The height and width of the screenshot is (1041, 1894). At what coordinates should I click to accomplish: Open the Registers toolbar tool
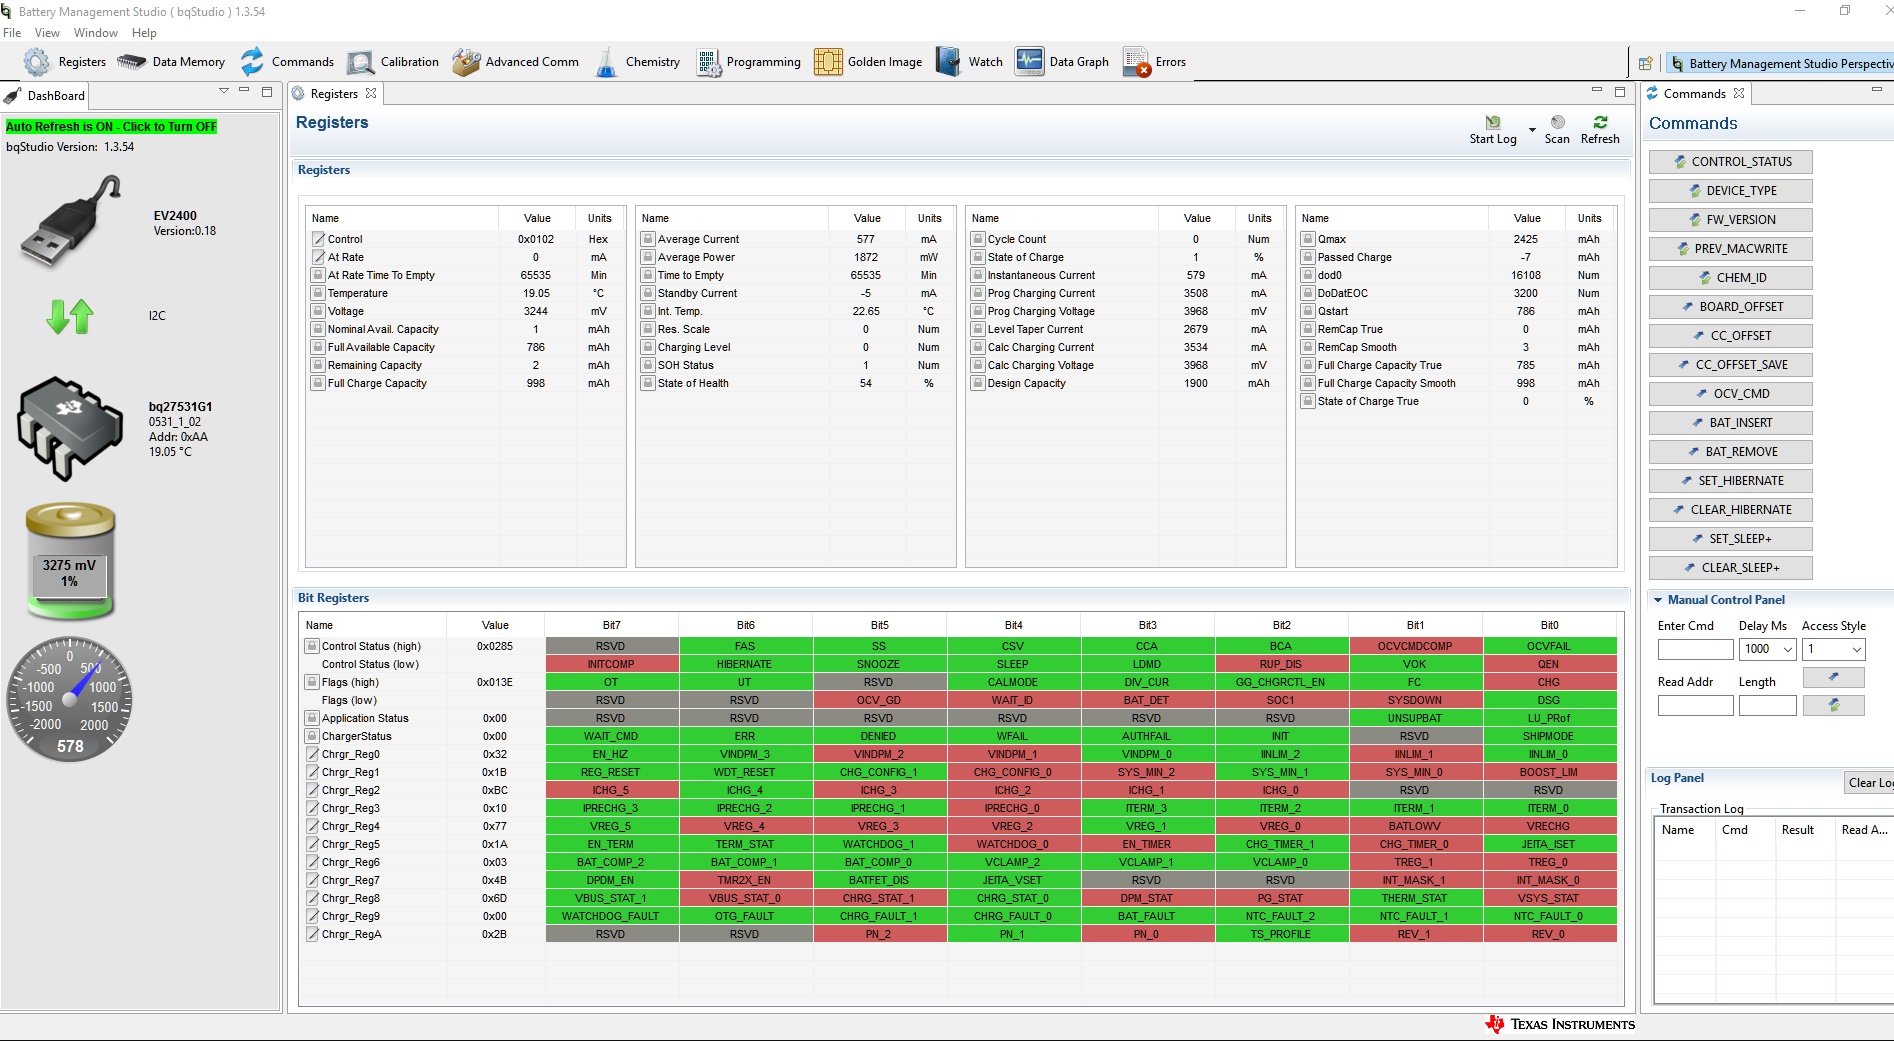coord(65,62)
